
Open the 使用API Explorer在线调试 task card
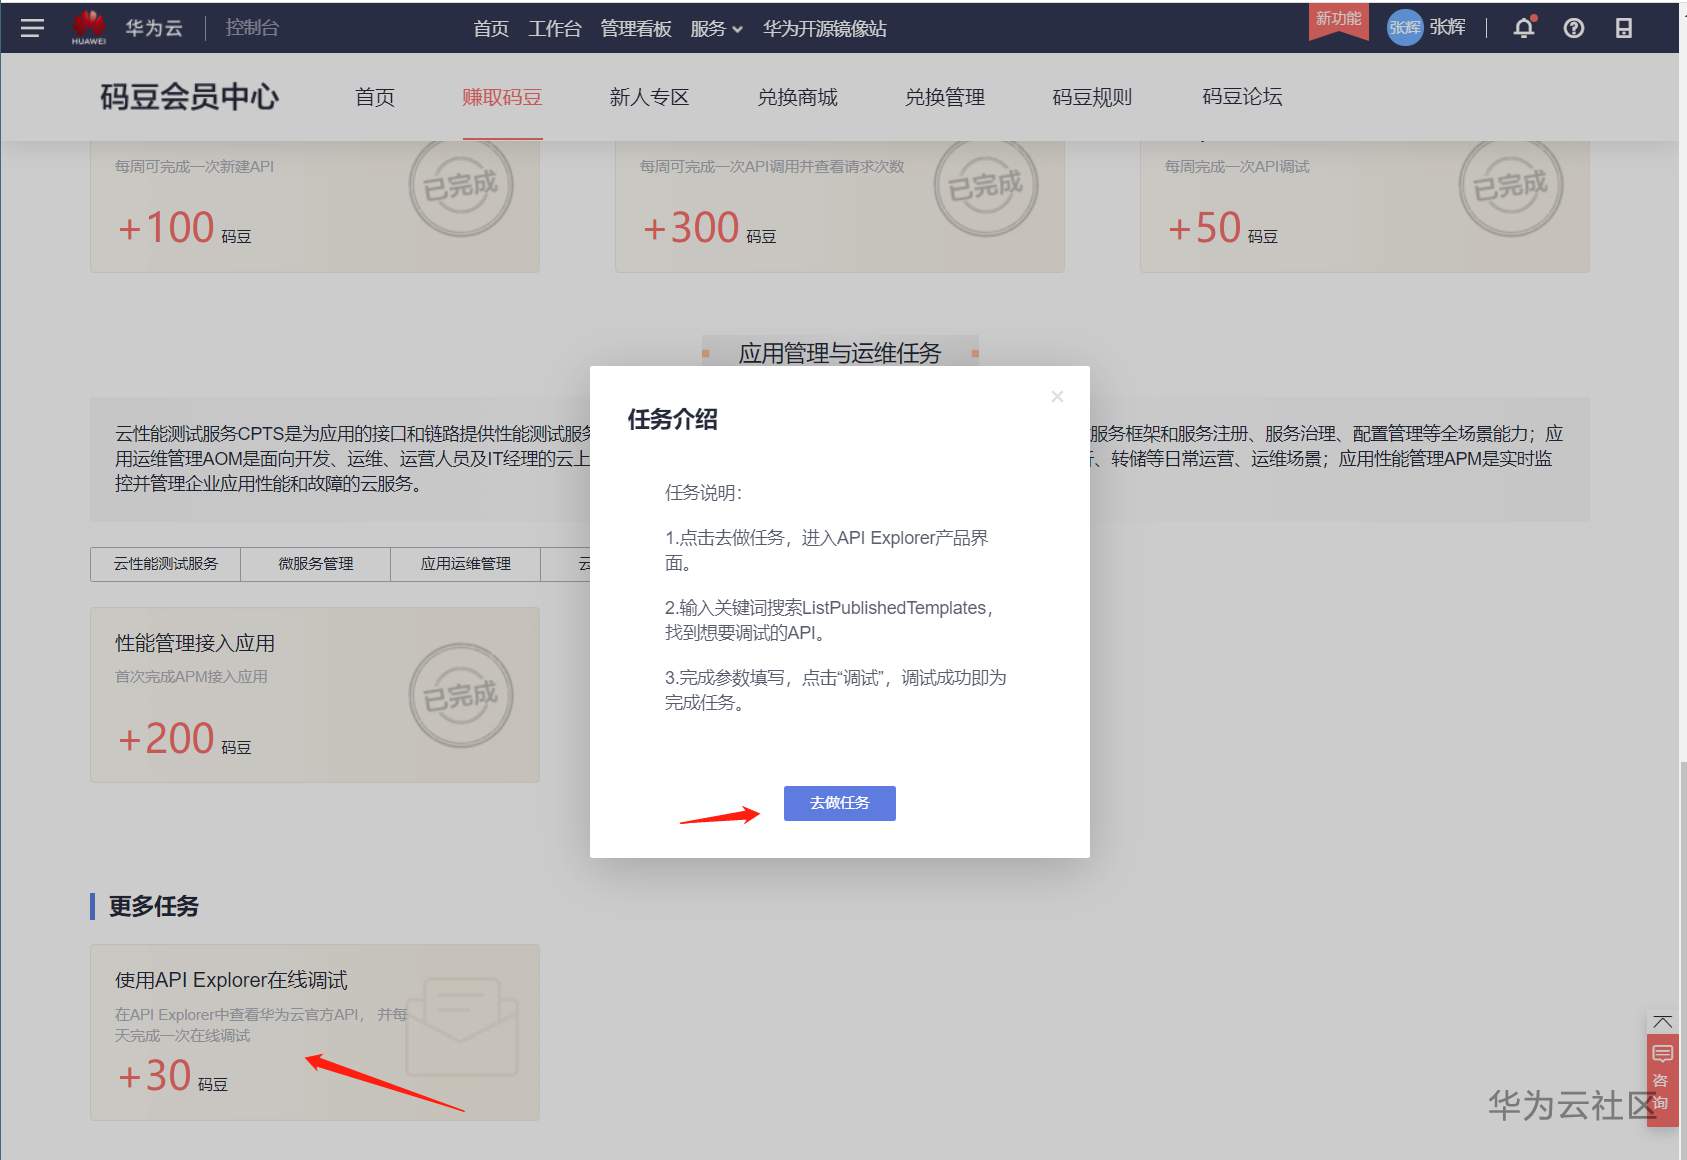(x=315, y=1032)
